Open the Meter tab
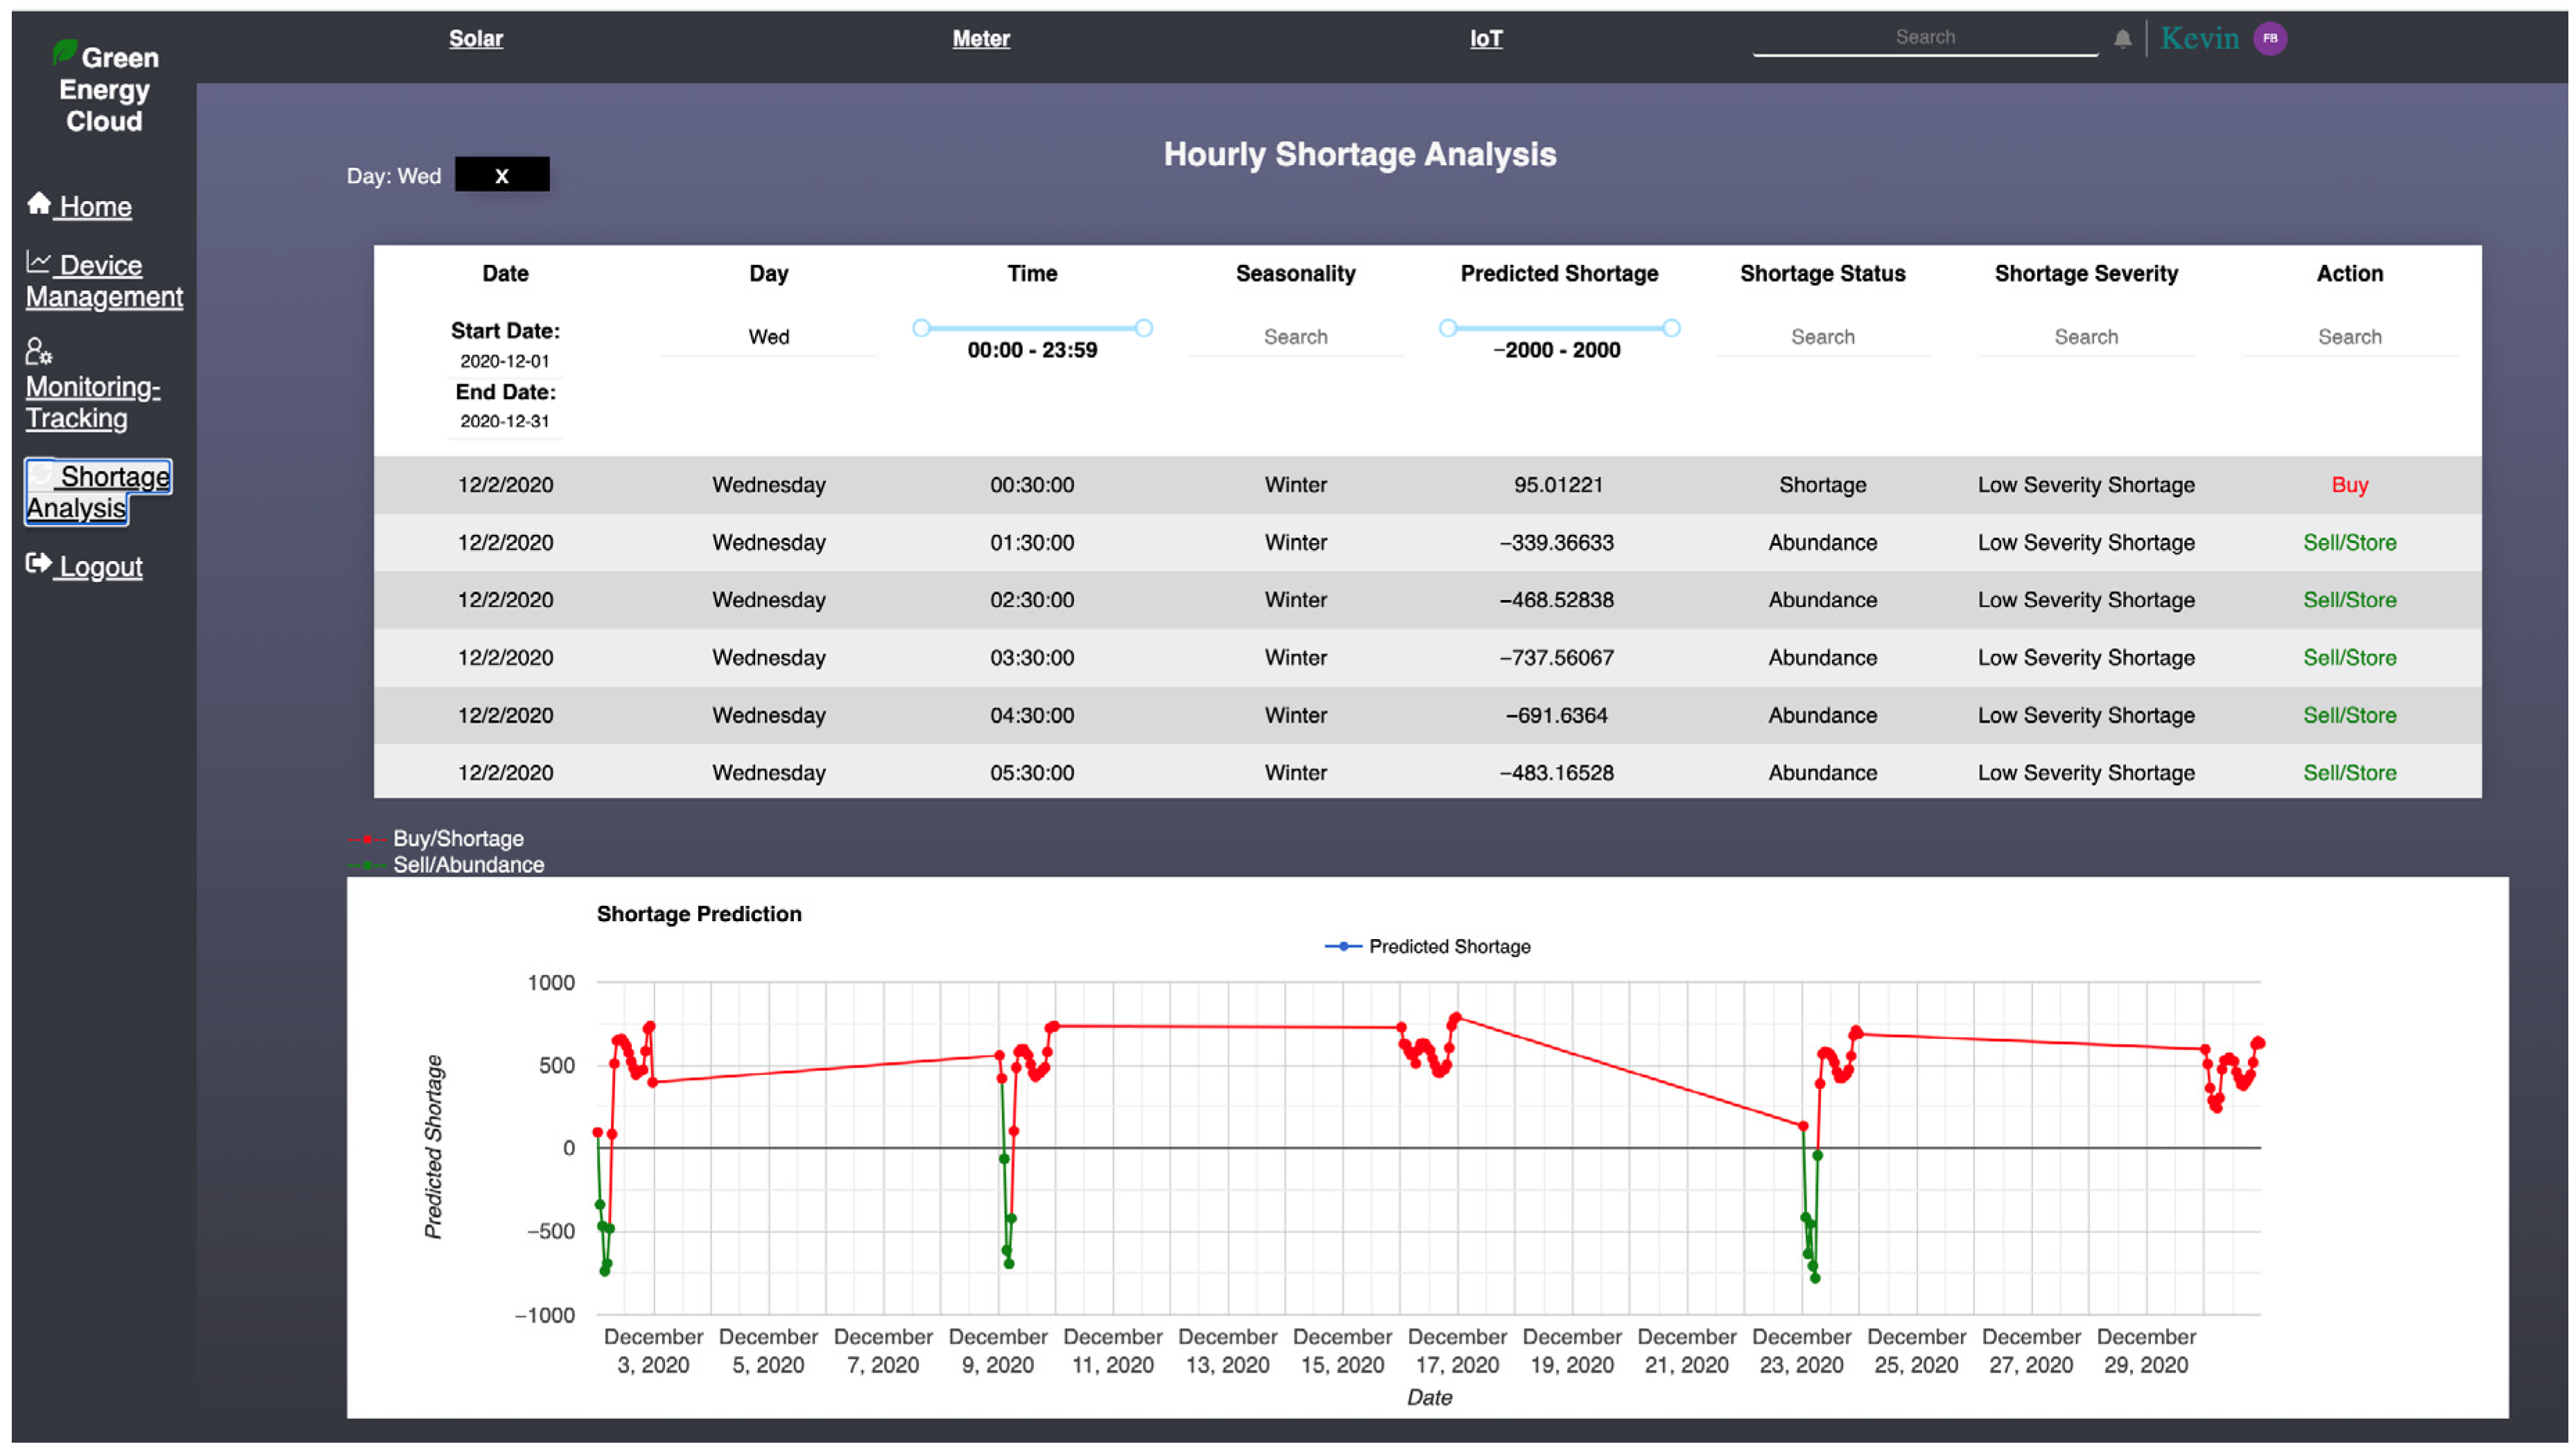Screen dimensions: 2576x1451 [981, 38]
